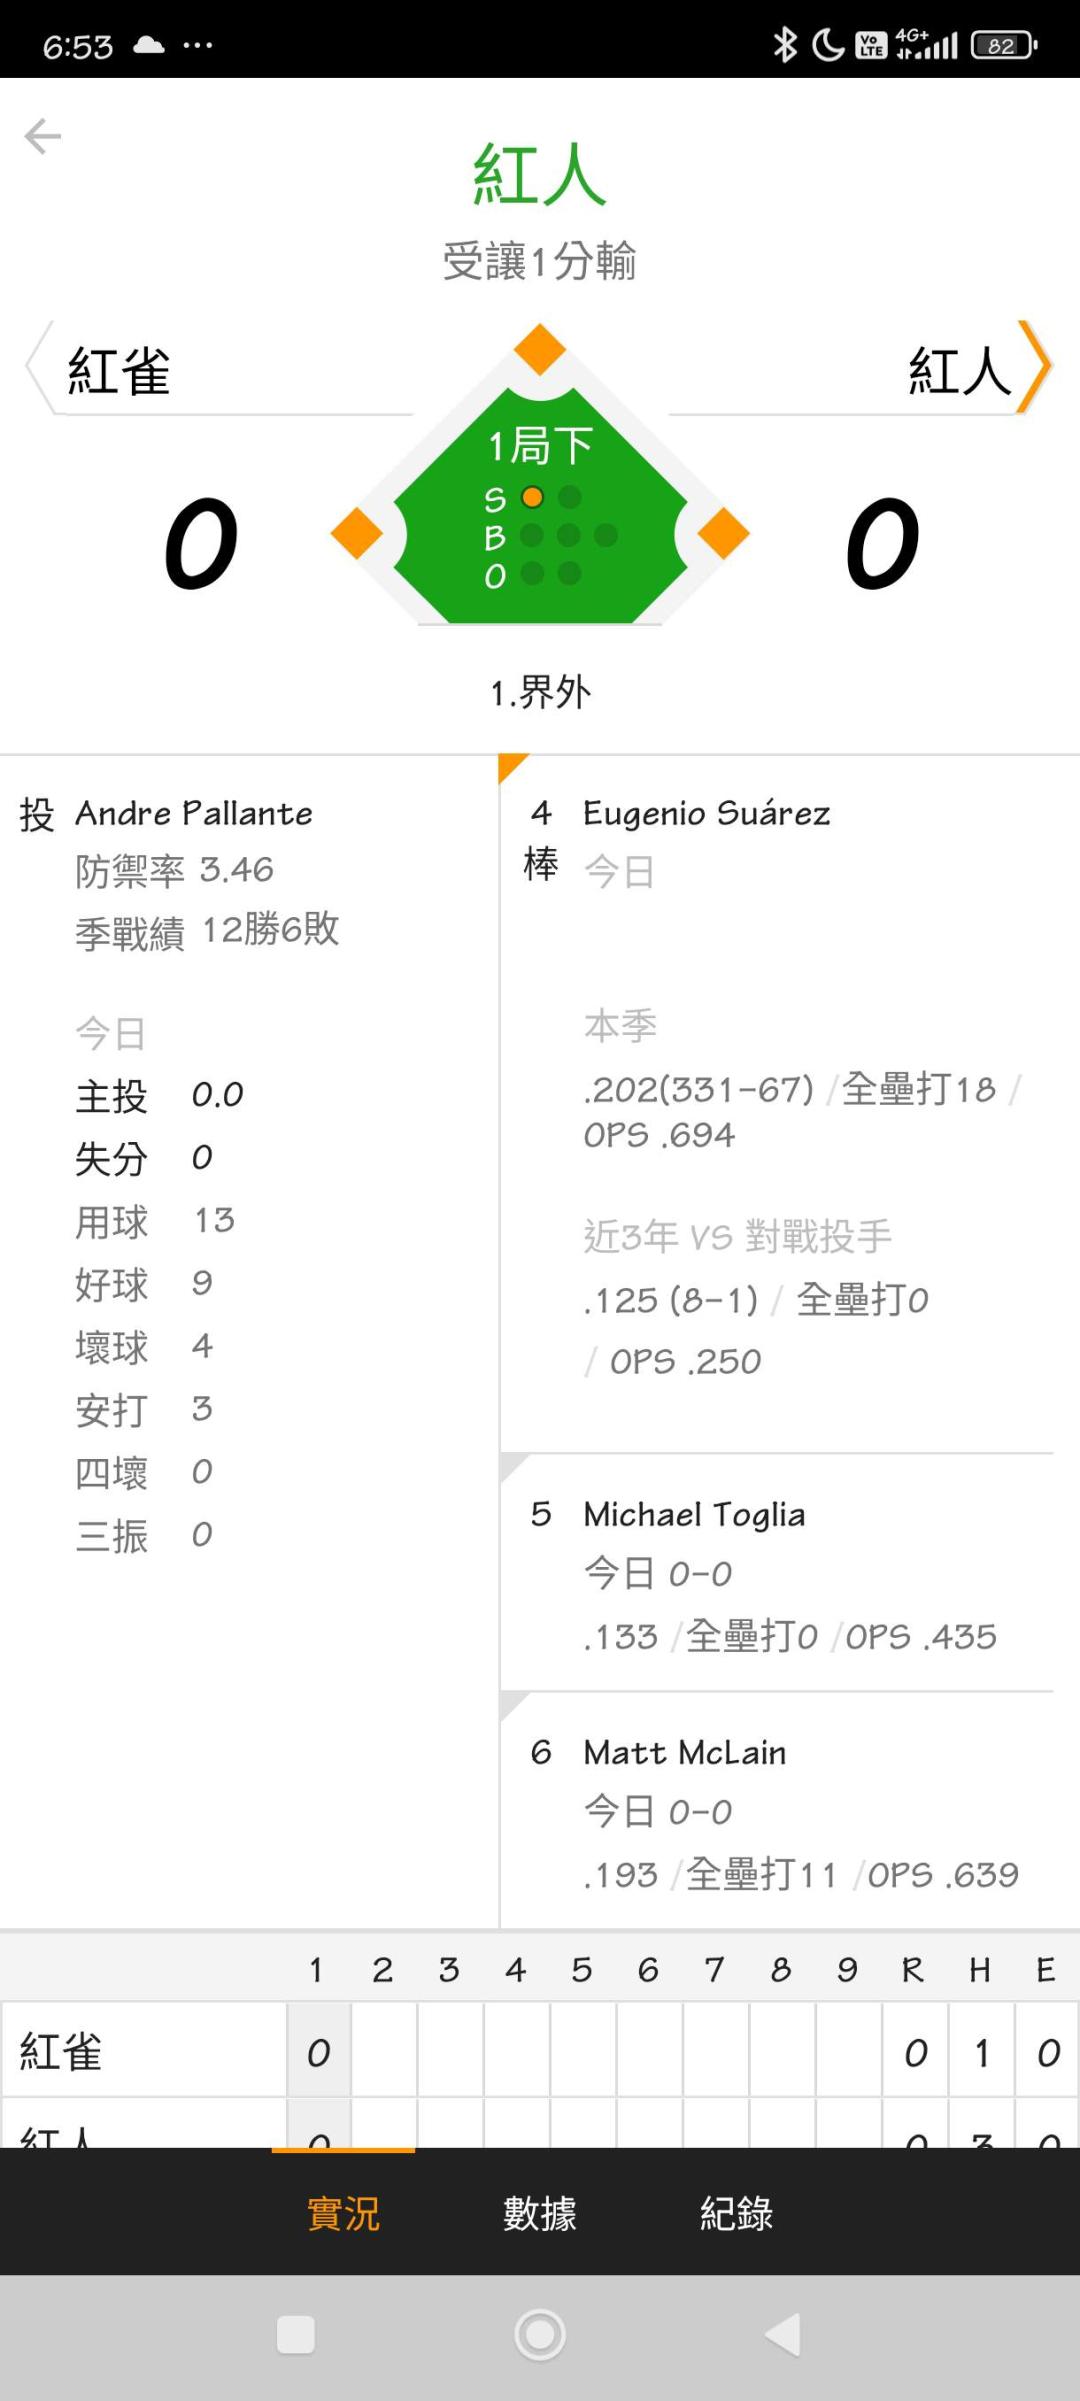
Task: Tap the lit strike indicator dot
Action: (533, 497)
